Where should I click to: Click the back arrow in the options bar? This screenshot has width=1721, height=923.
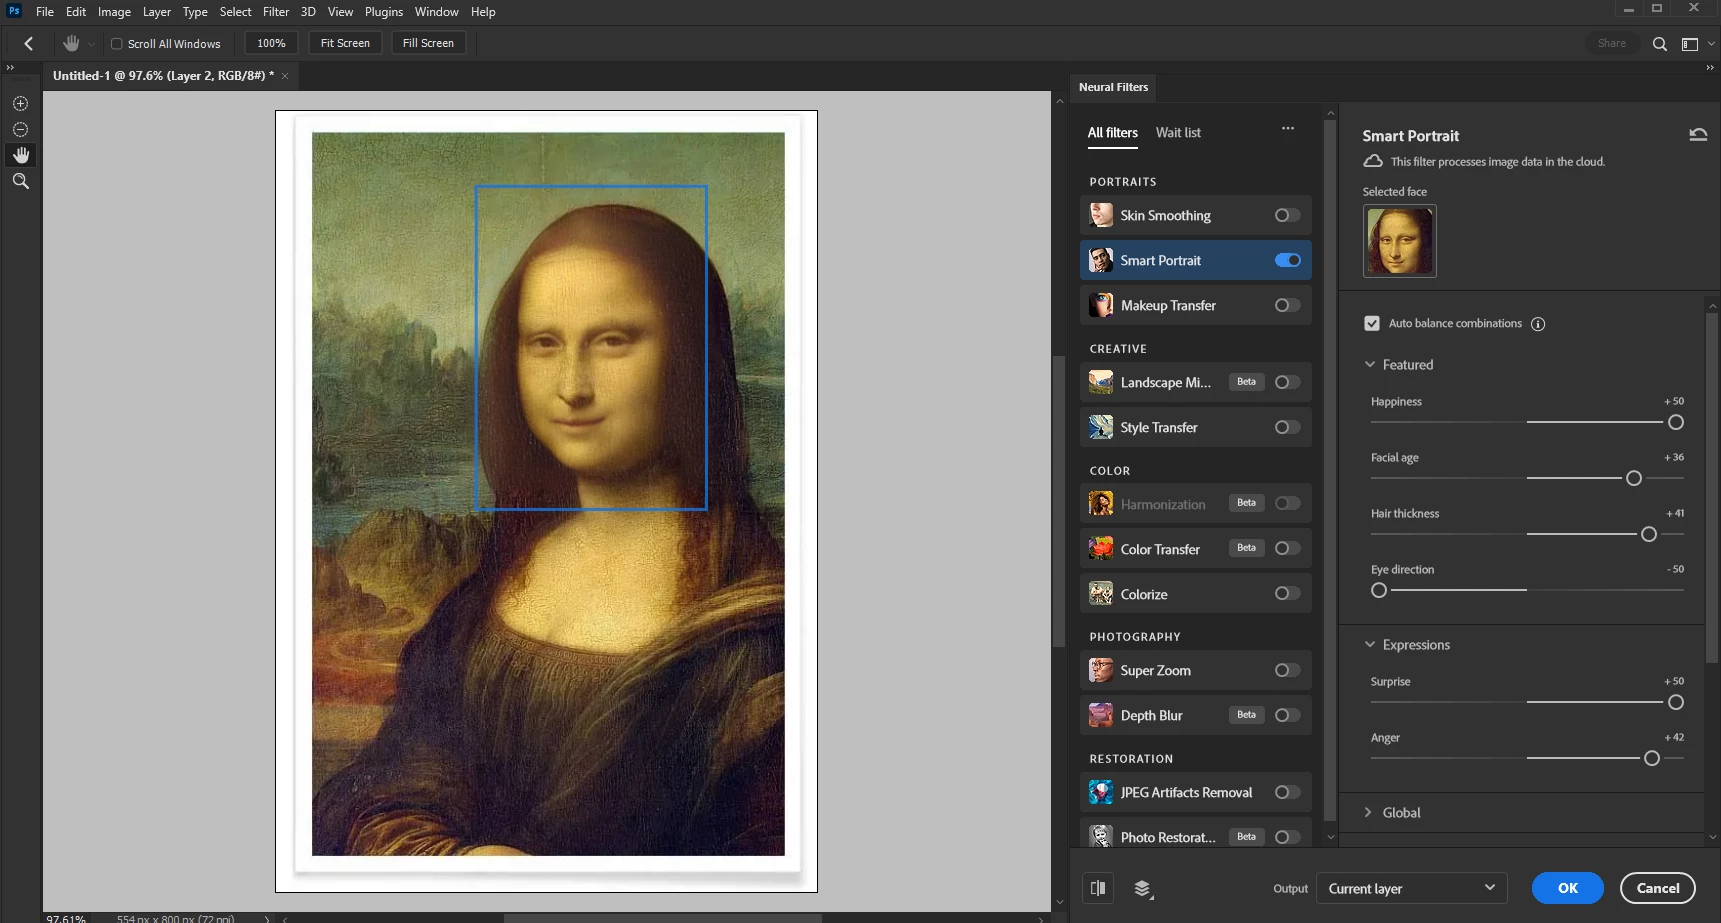28,43
